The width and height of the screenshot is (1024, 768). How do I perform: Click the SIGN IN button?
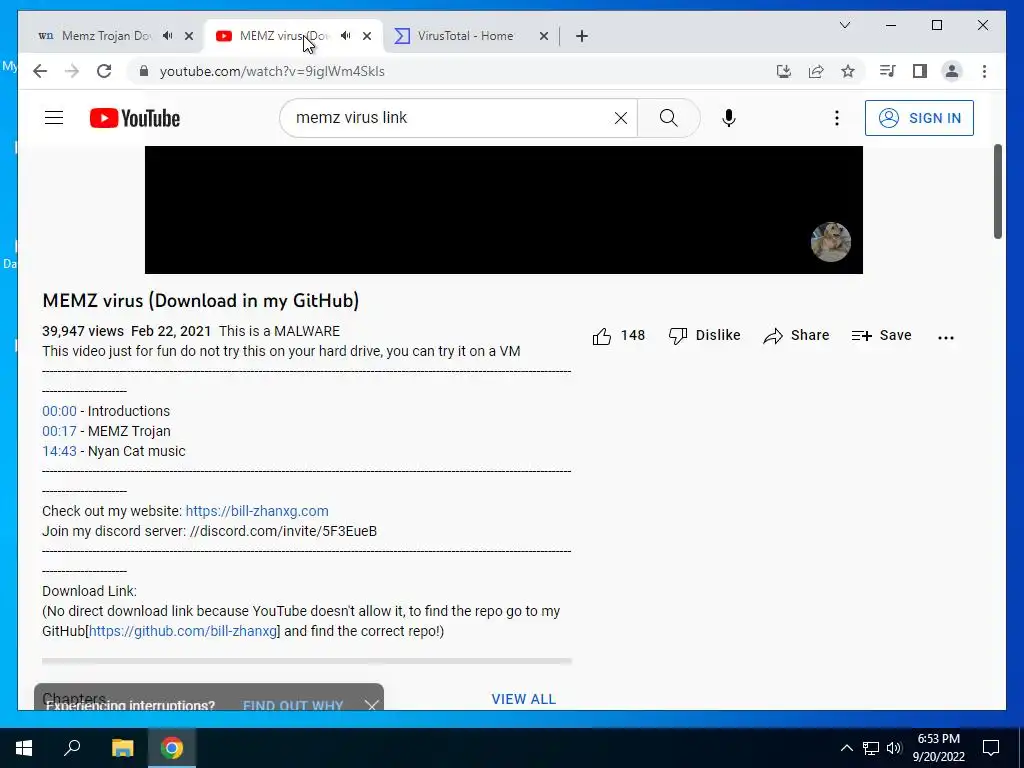[919, 118]
